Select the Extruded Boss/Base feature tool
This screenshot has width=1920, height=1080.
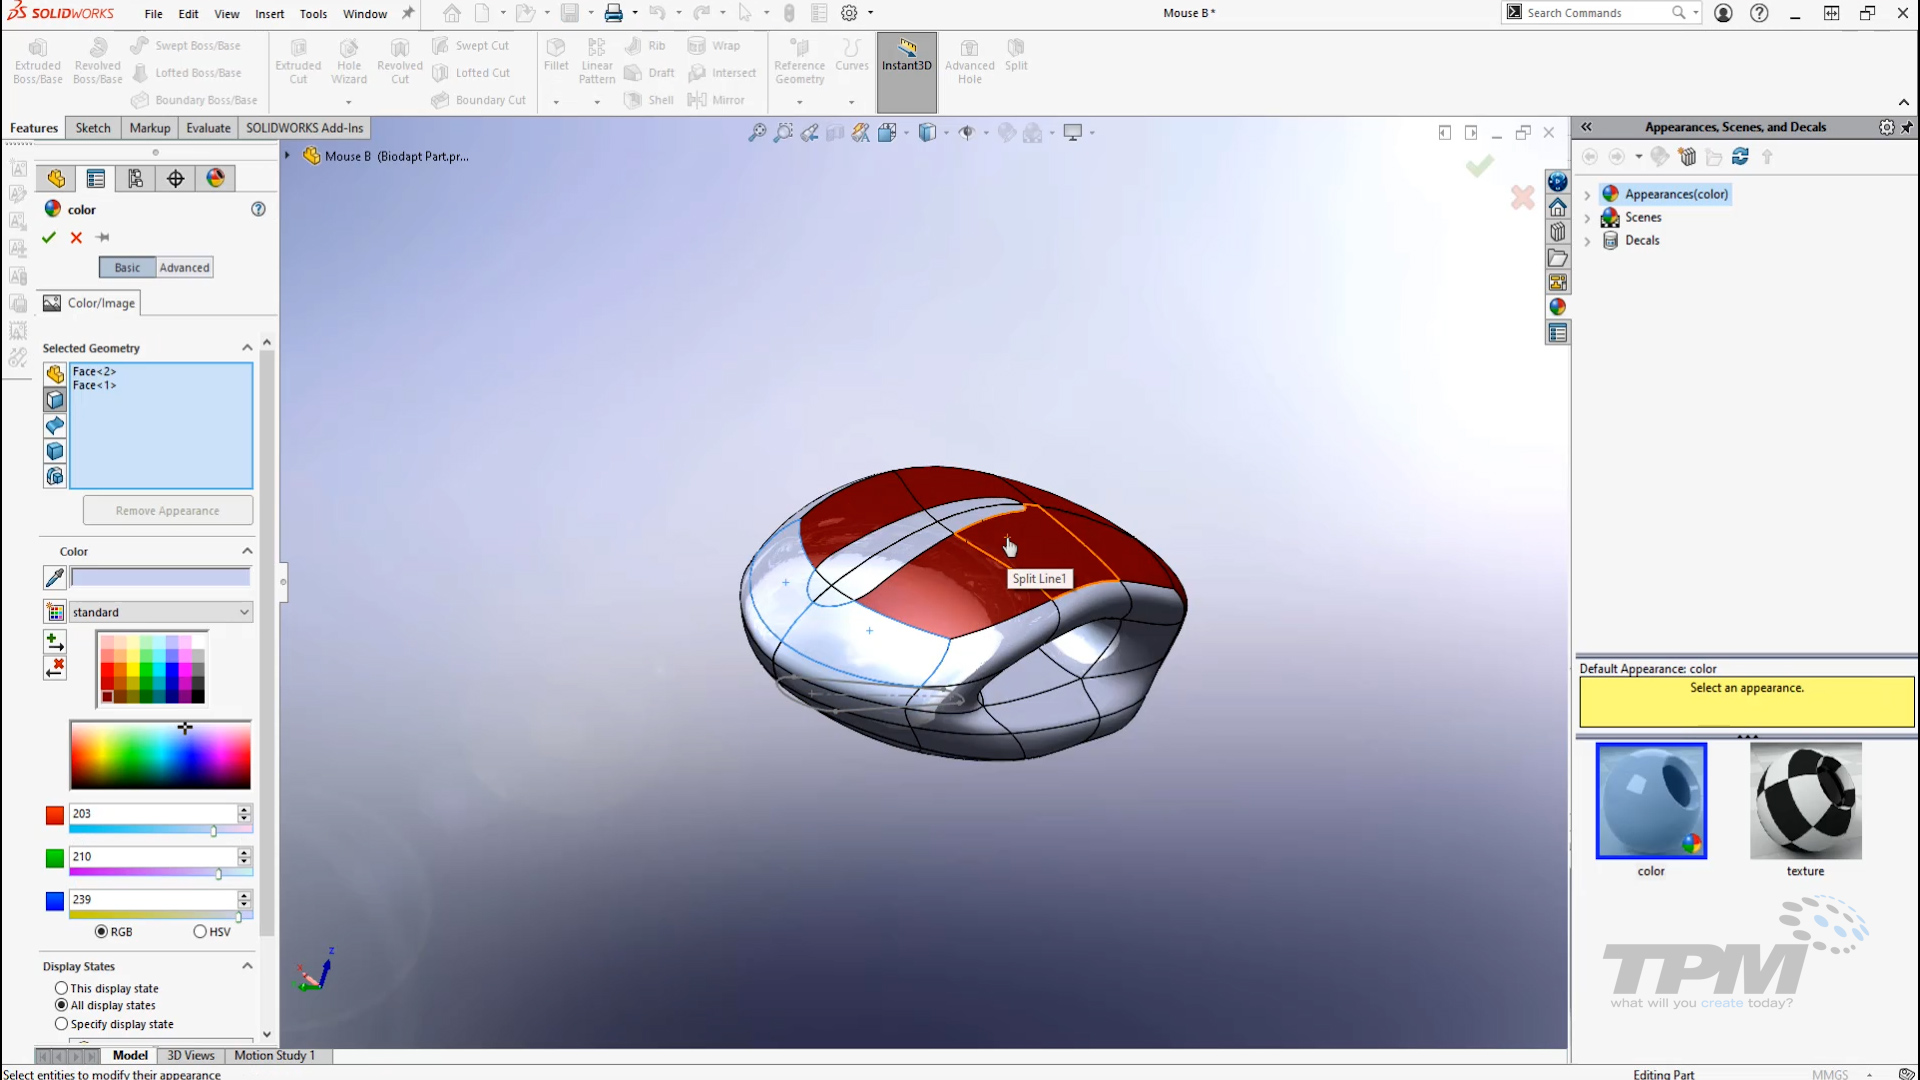(37, 60)
